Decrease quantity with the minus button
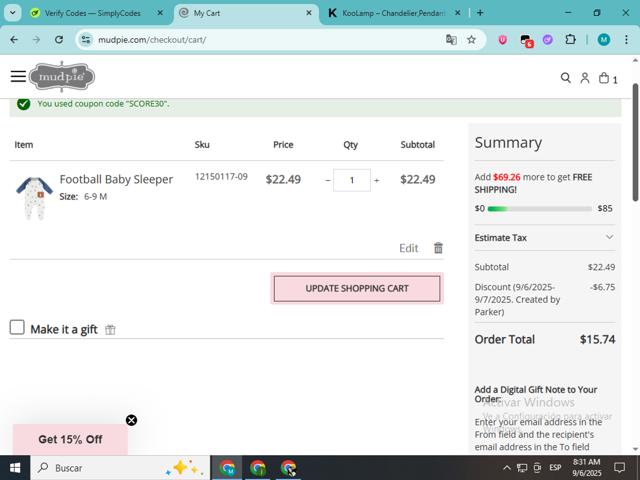Screen dimensions: 640x480 click(327, 180)
